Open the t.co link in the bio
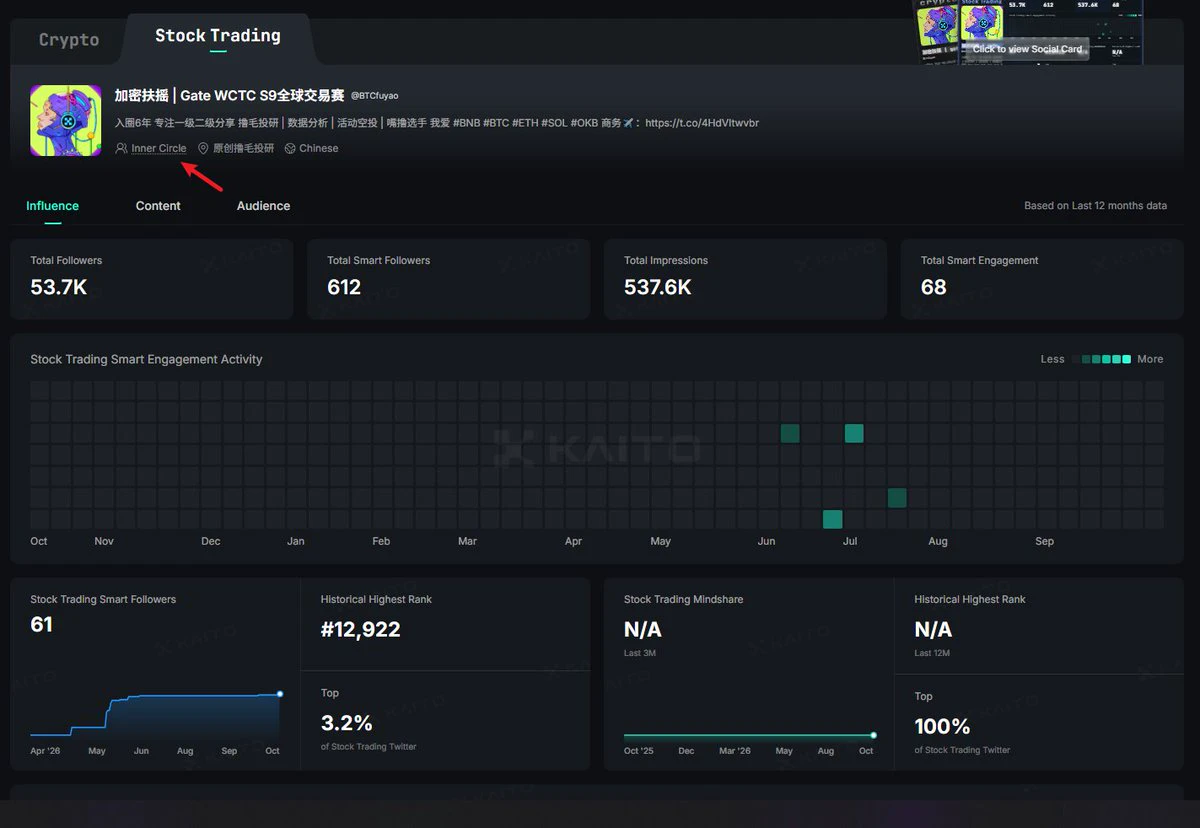 click(x=702, y=123)
